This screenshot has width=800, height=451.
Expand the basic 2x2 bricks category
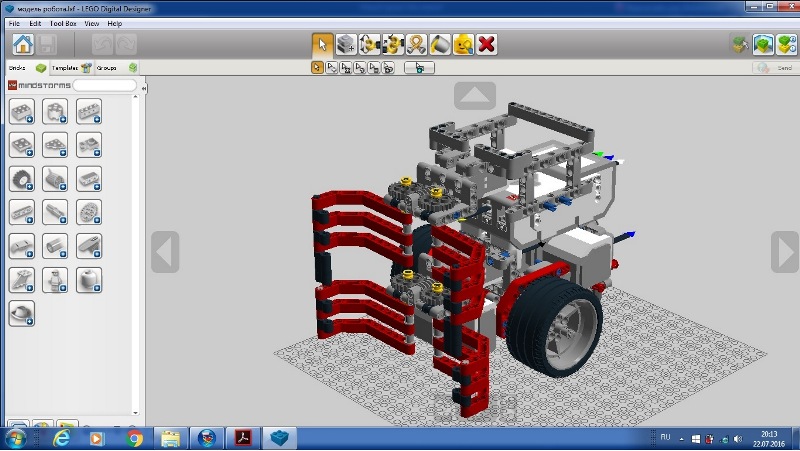22,112
